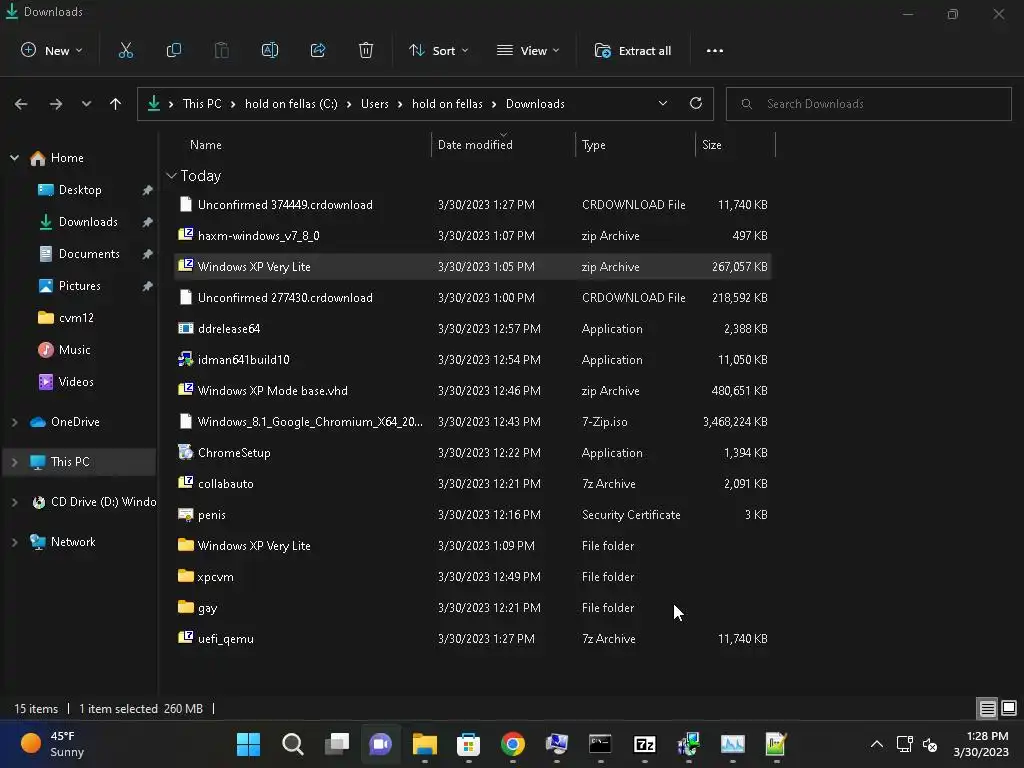Select the ddrelease64 file icon

click(x=185, y=328)
